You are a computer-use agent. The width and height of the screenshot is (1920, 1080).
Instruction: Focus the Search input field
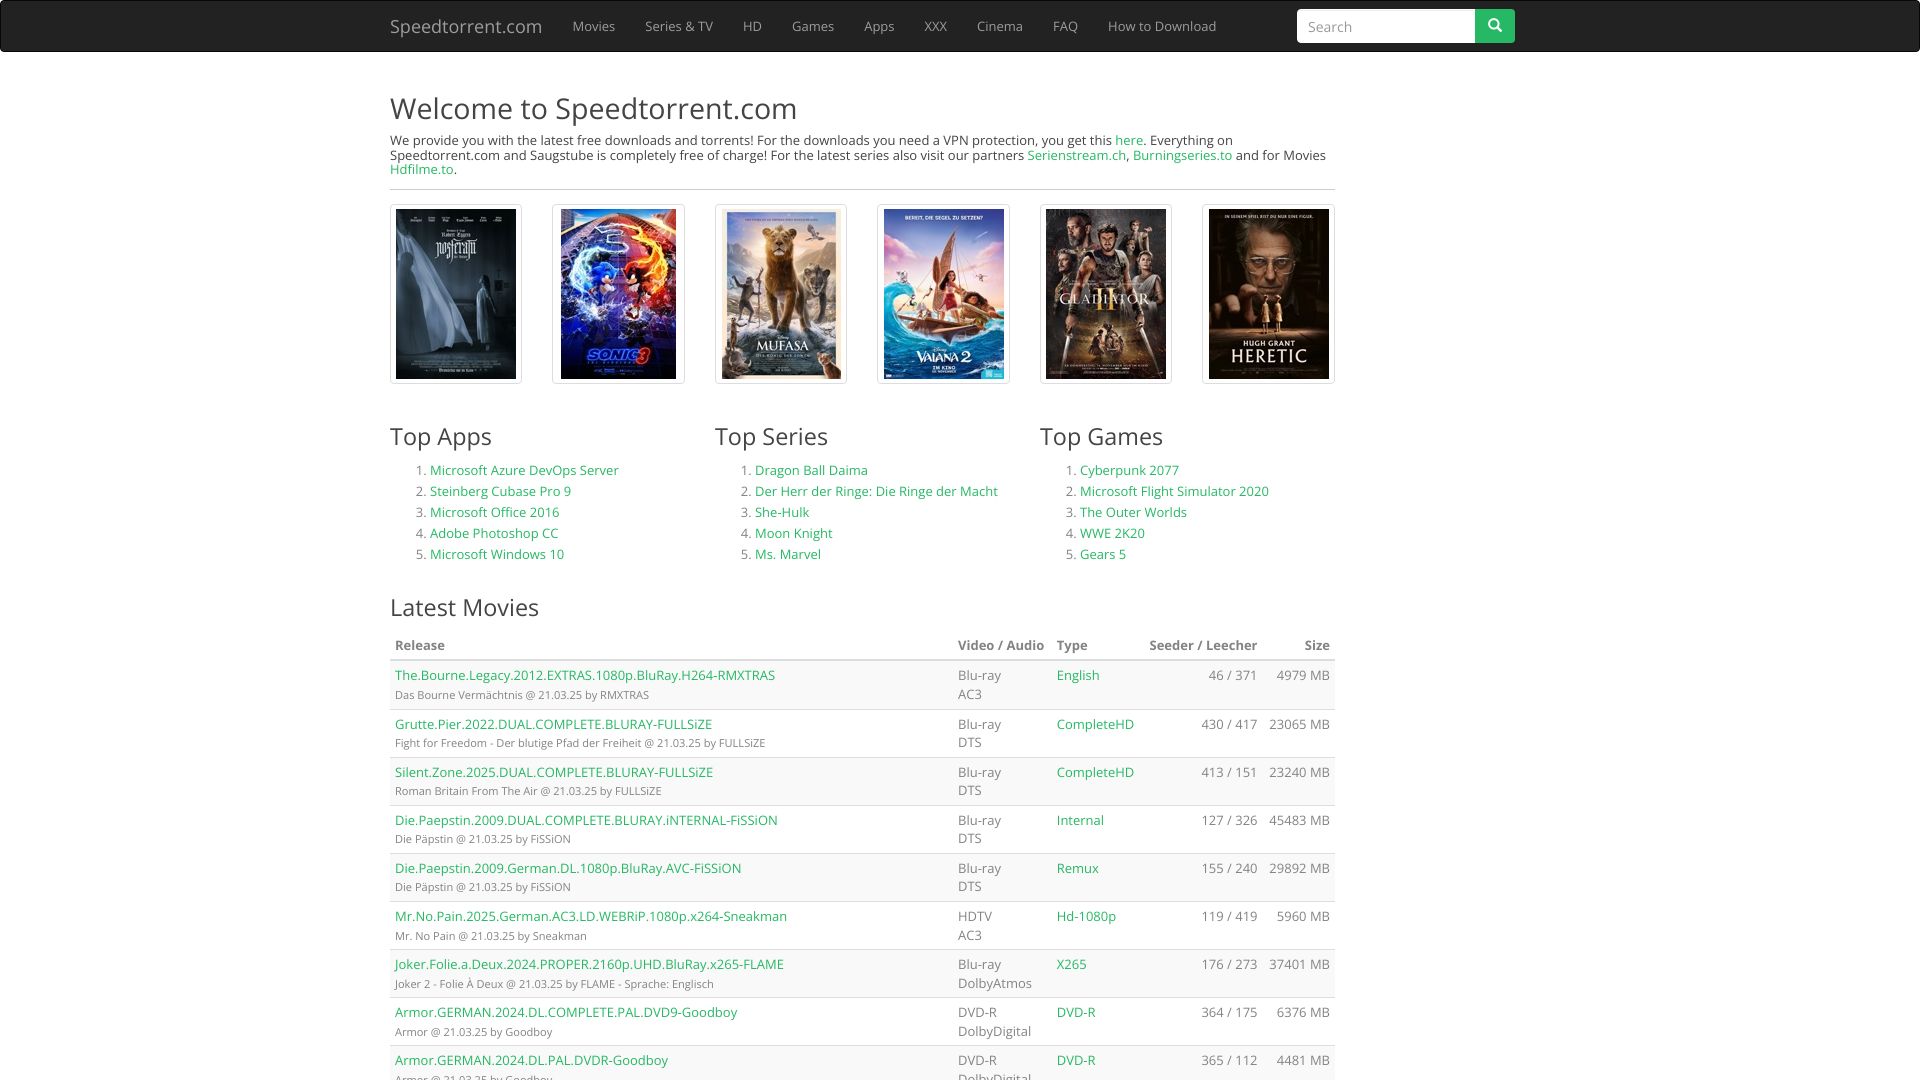(x=1385, y=27)
